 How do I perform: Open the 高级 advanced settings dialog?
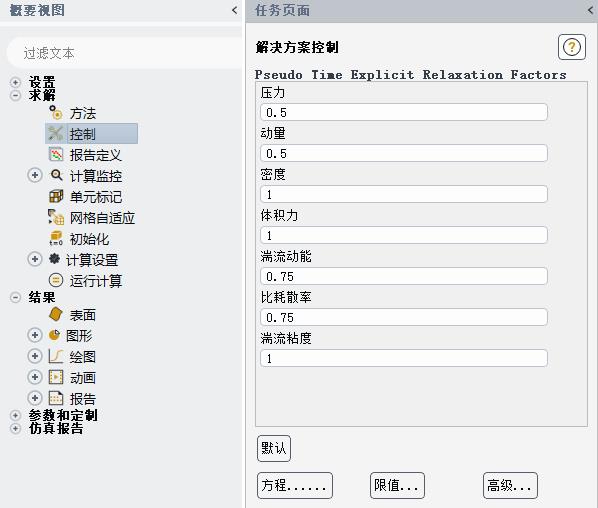[510, 485]
